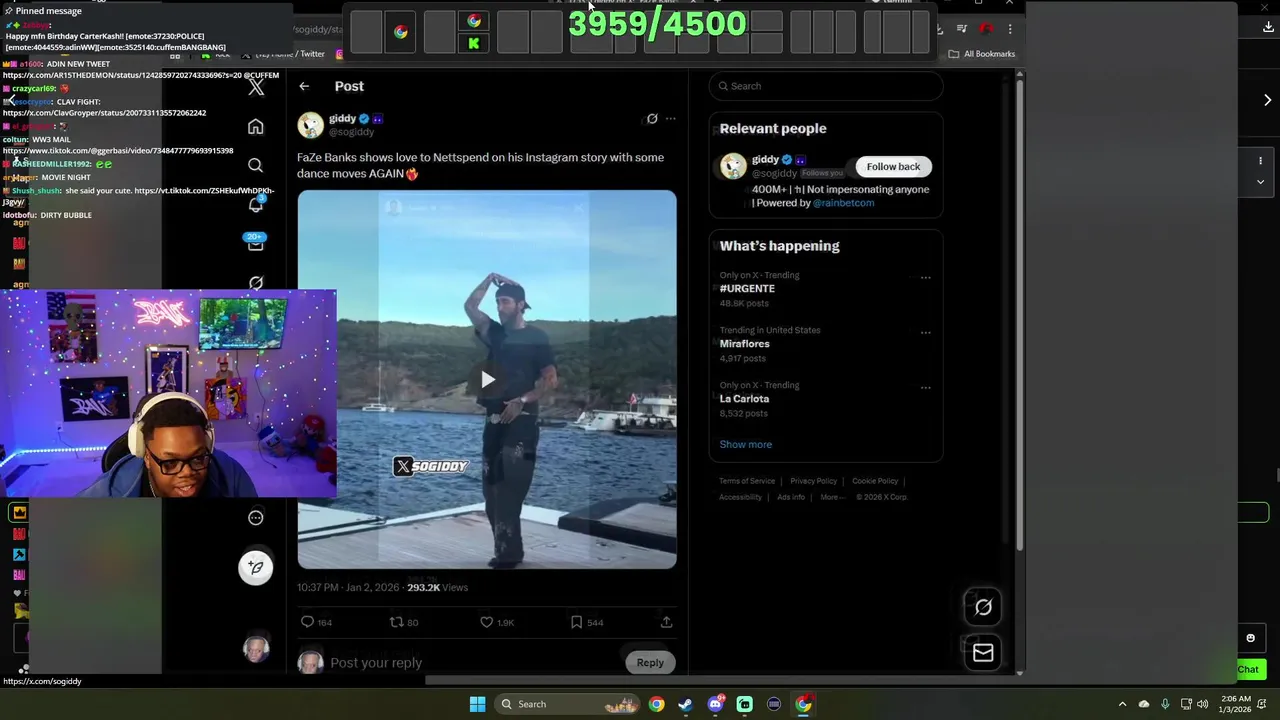Open Privacy Policy footer link
Image resolution: width=1280 pixels, height=720 pixels.
[813, 481]
